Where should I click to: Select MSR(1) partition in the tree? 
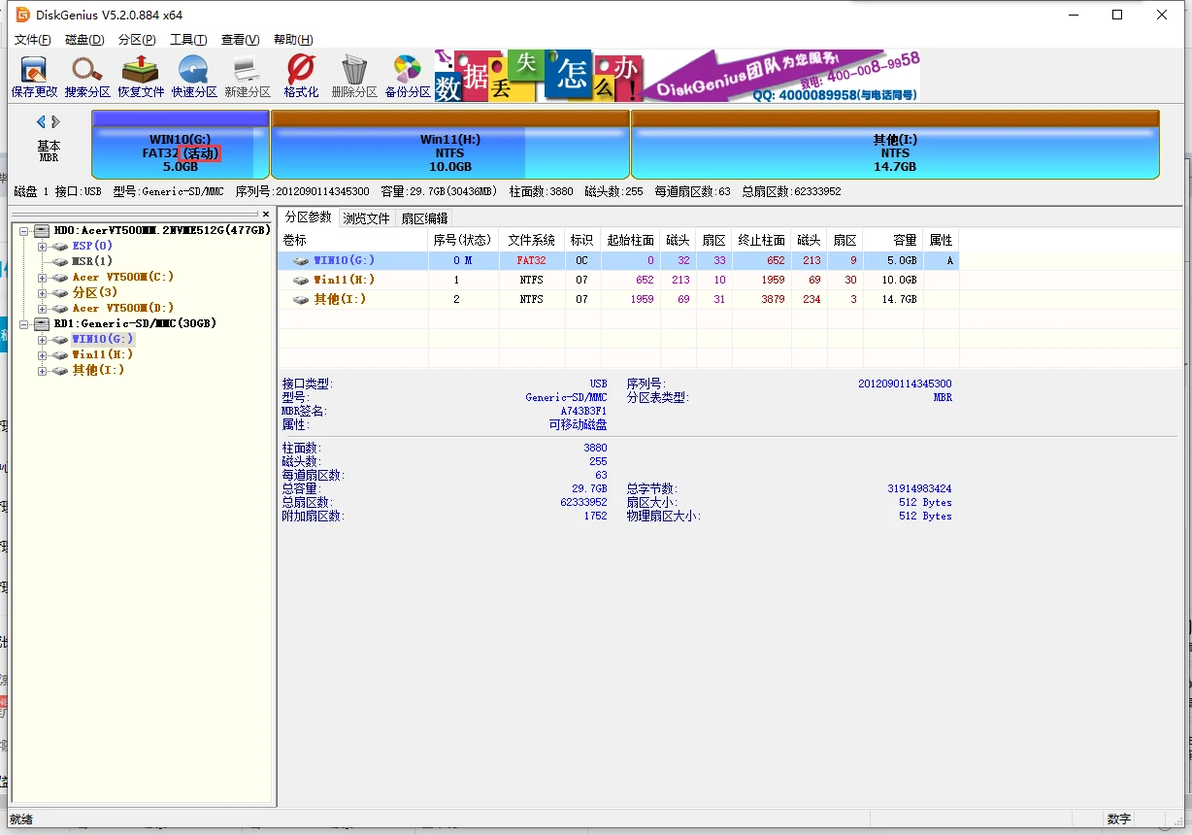92,261
